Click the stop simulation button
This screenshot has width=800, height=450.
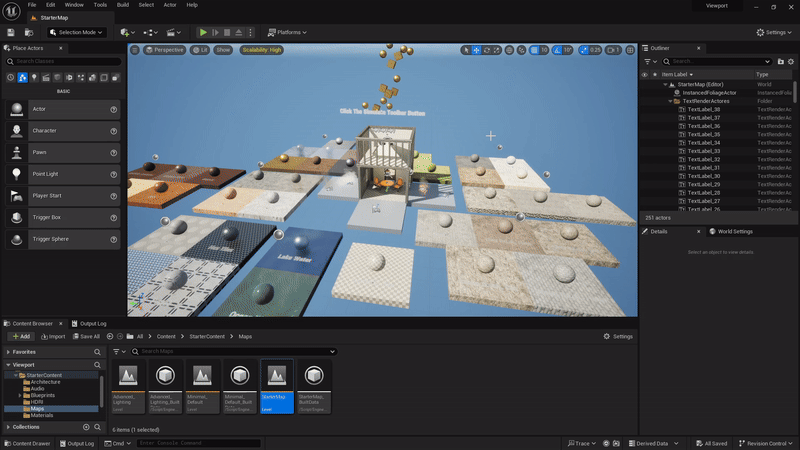(x=227, y=32)
